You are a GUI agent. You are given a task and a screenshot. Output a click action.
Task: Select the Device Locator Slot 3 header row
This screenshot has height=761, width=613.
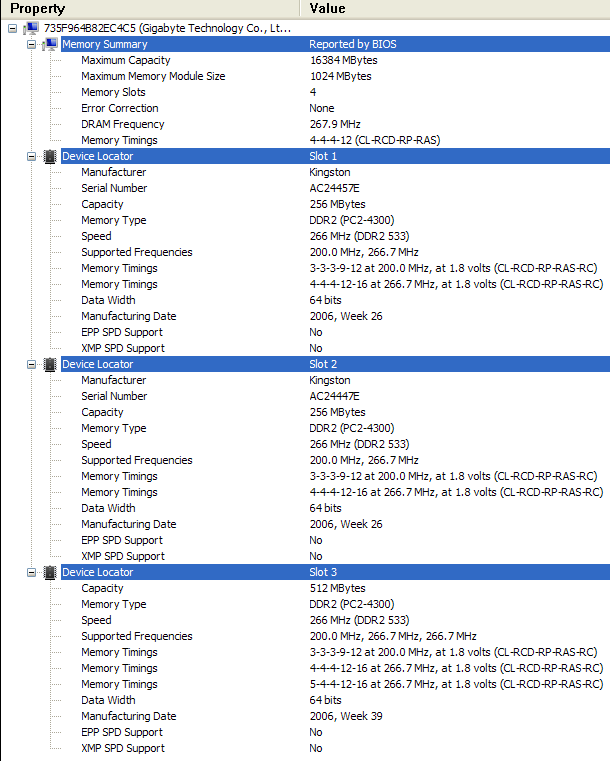(x=335, y=572)
